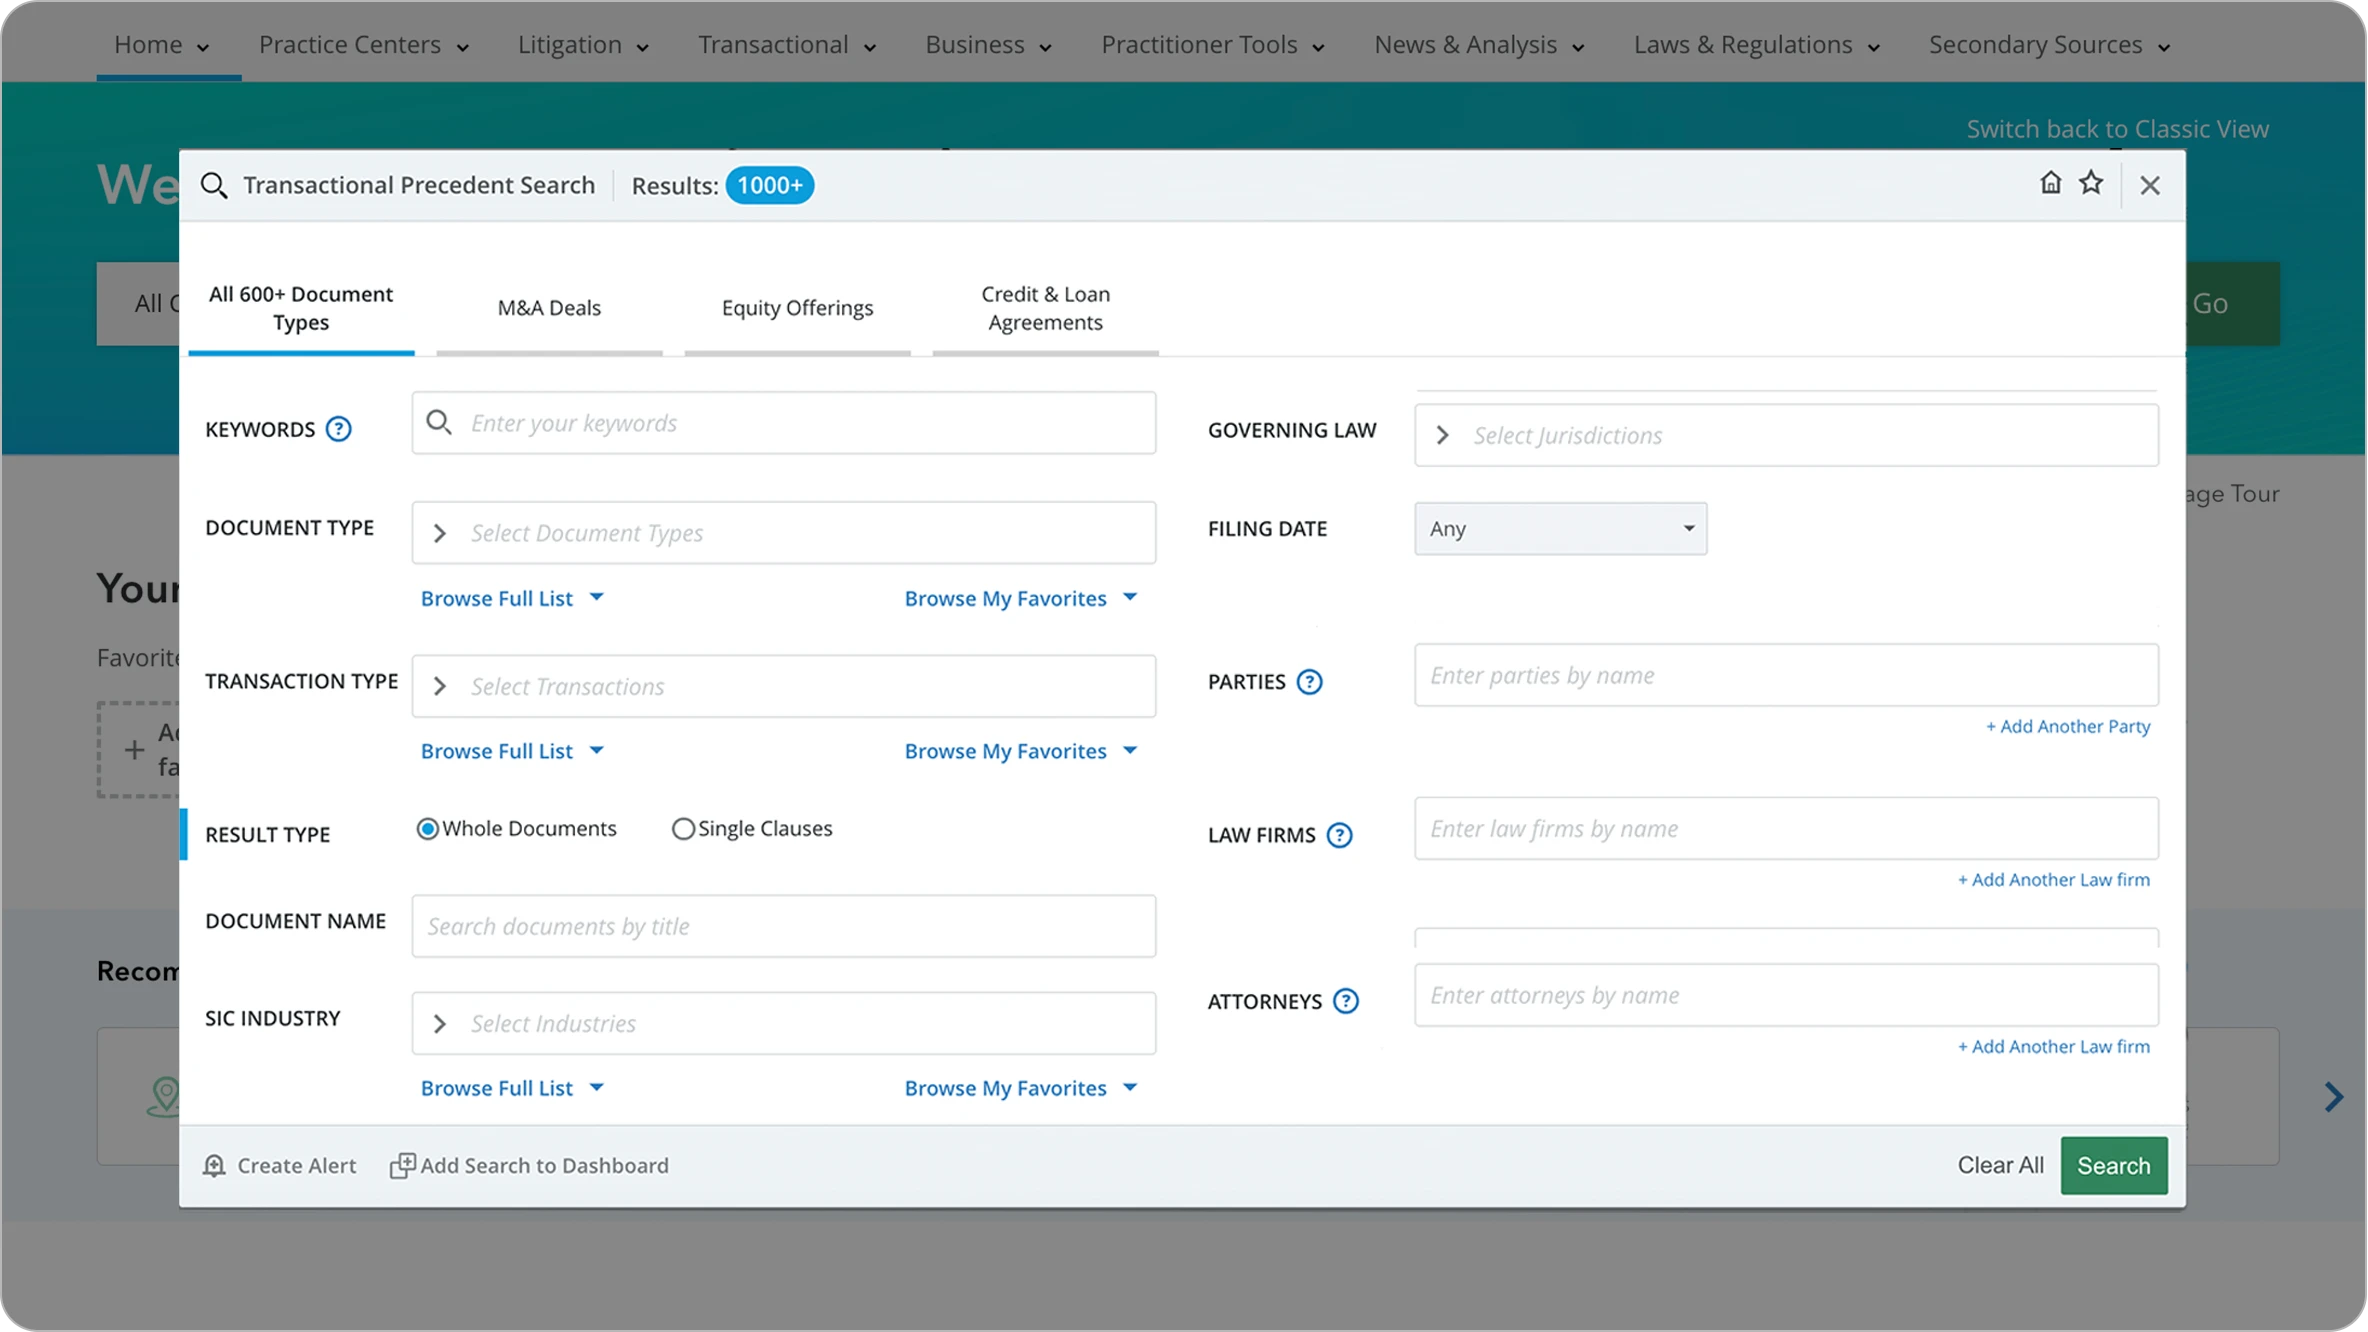
Task: Click the magnifying glass beside Transactional Precedent Search
Action: (x=214, y=185)
